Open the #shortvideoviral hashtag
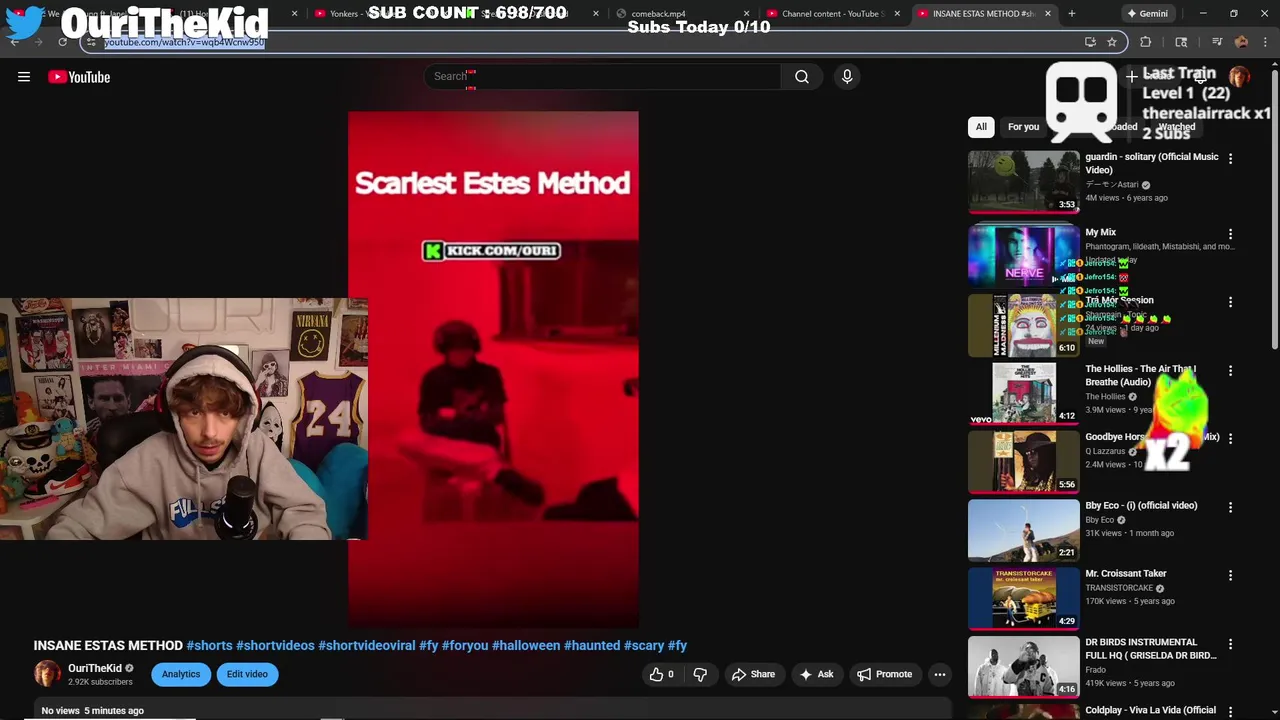Image resolution: width=1280 pixels, height=720 pixels. [x=367, y=646]
